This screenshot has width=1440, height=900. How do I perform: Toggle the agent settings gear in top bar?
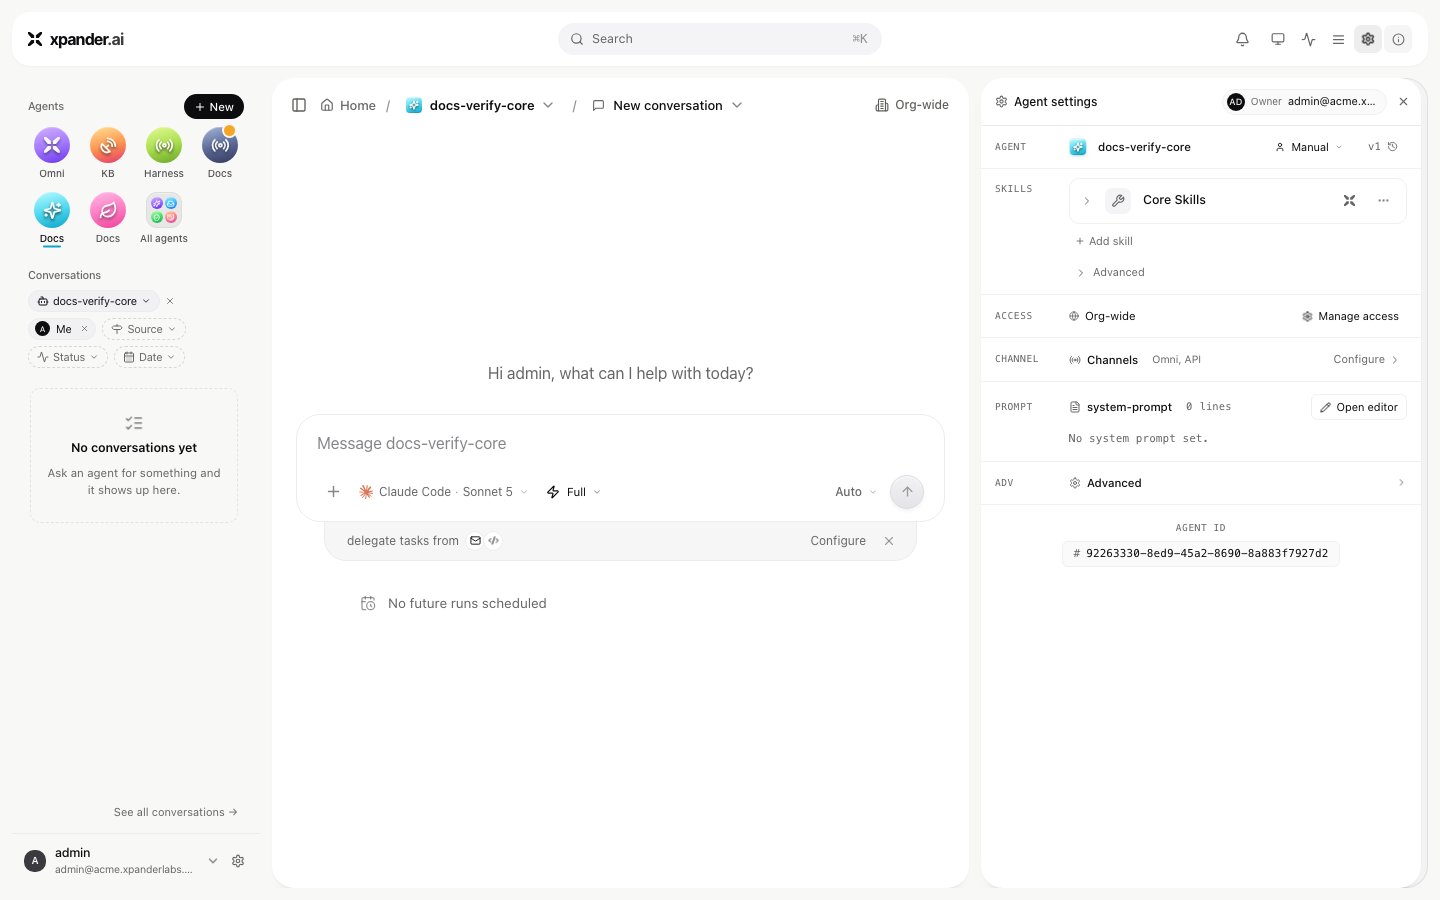tap(1368, 39)
